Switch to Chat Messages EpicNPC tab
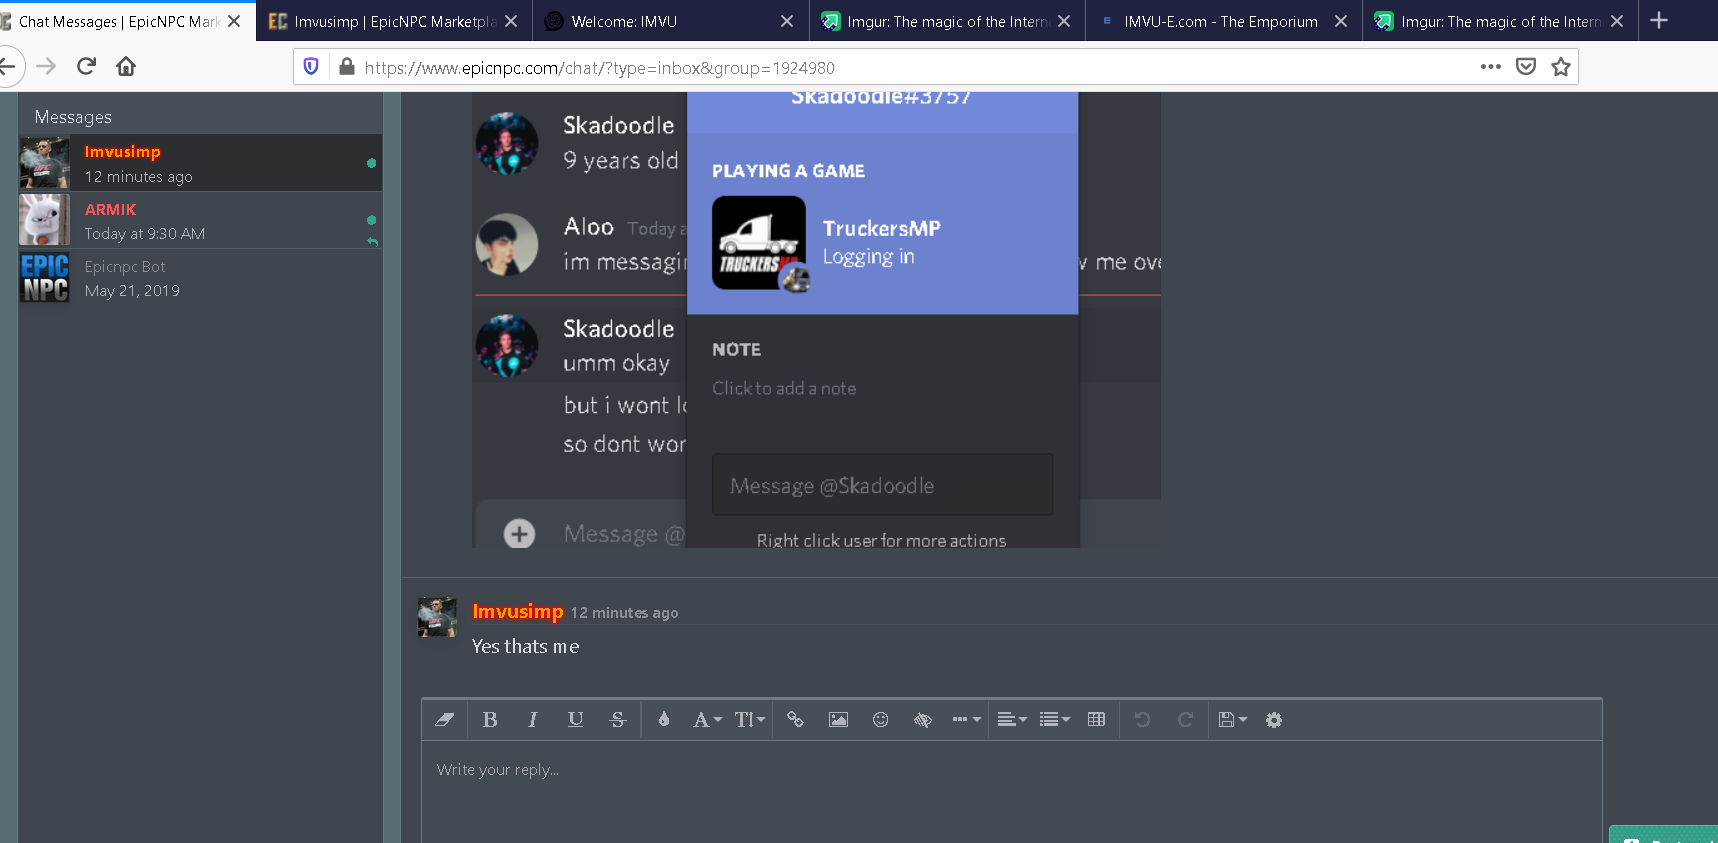 (118, 21)
